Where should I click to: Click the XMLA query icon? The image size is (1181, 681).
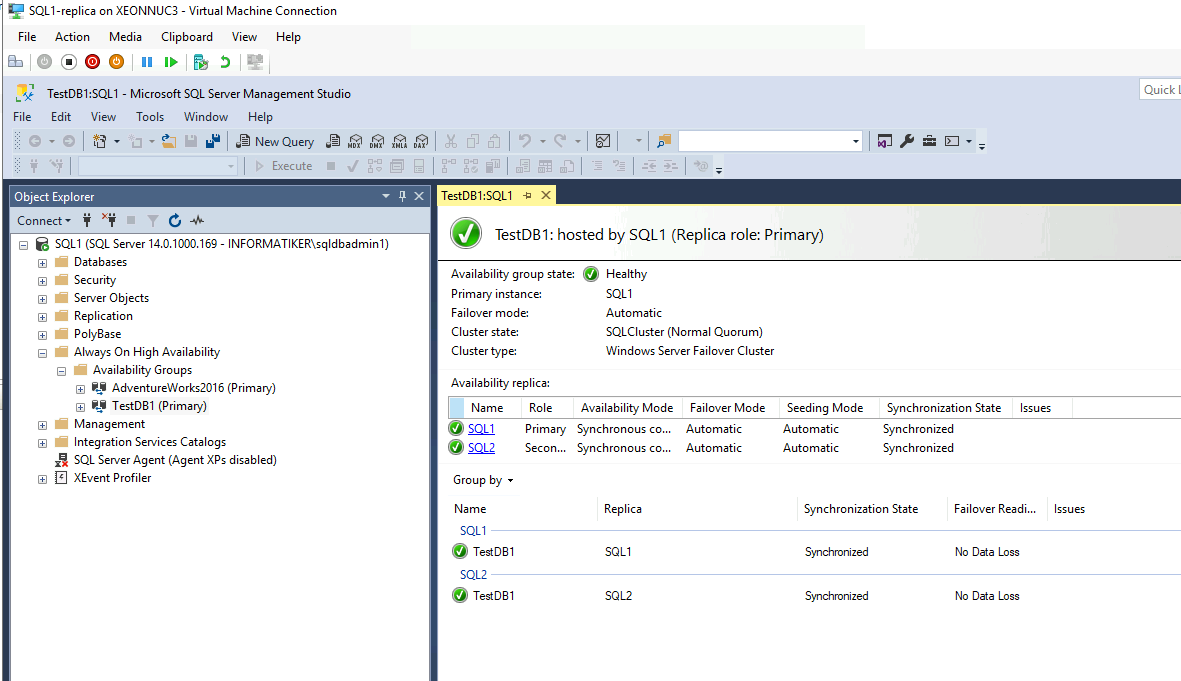tap(399, 141)
